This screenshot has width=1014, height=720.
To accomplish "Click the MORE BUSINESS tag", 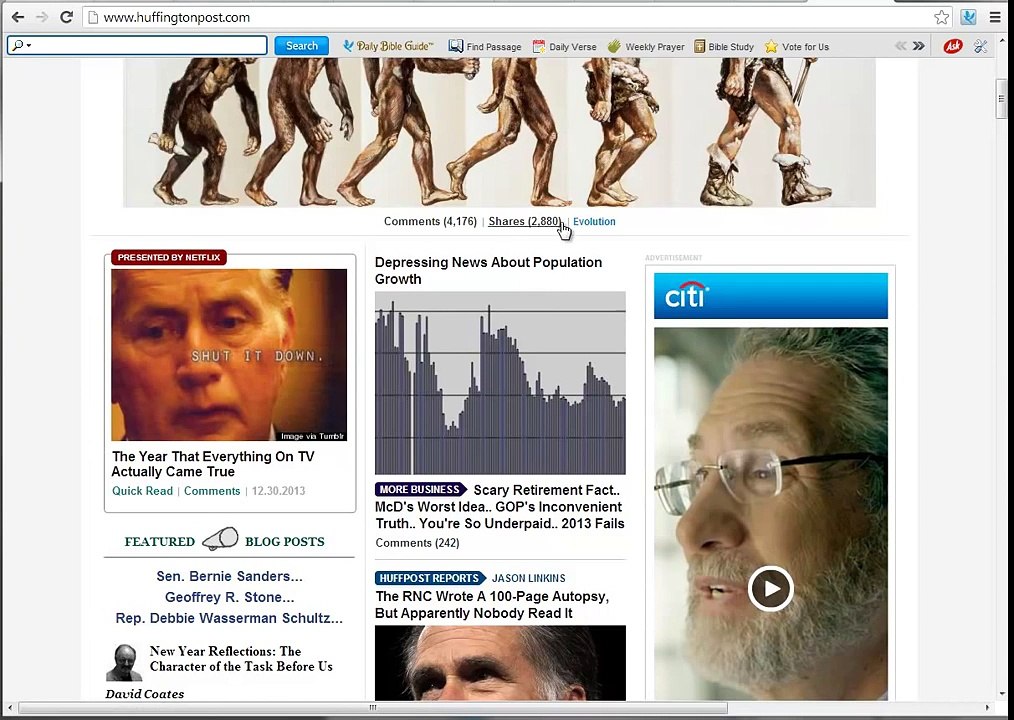I will click(420, 489).
